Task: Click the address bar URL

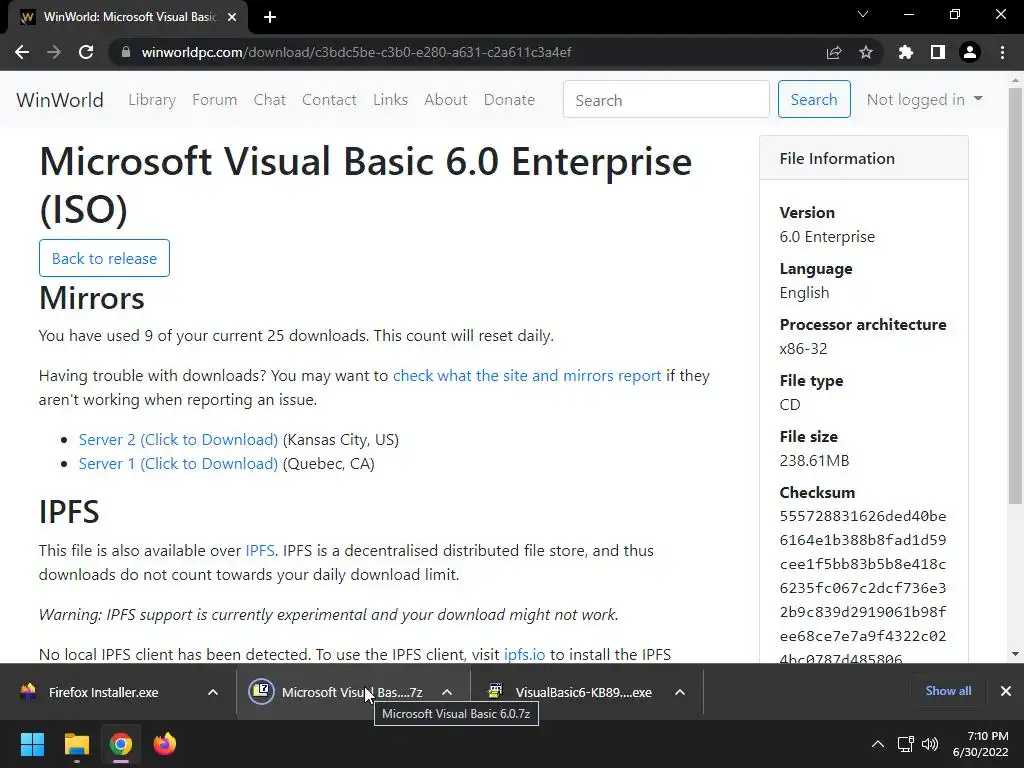Action: (357, 52)
